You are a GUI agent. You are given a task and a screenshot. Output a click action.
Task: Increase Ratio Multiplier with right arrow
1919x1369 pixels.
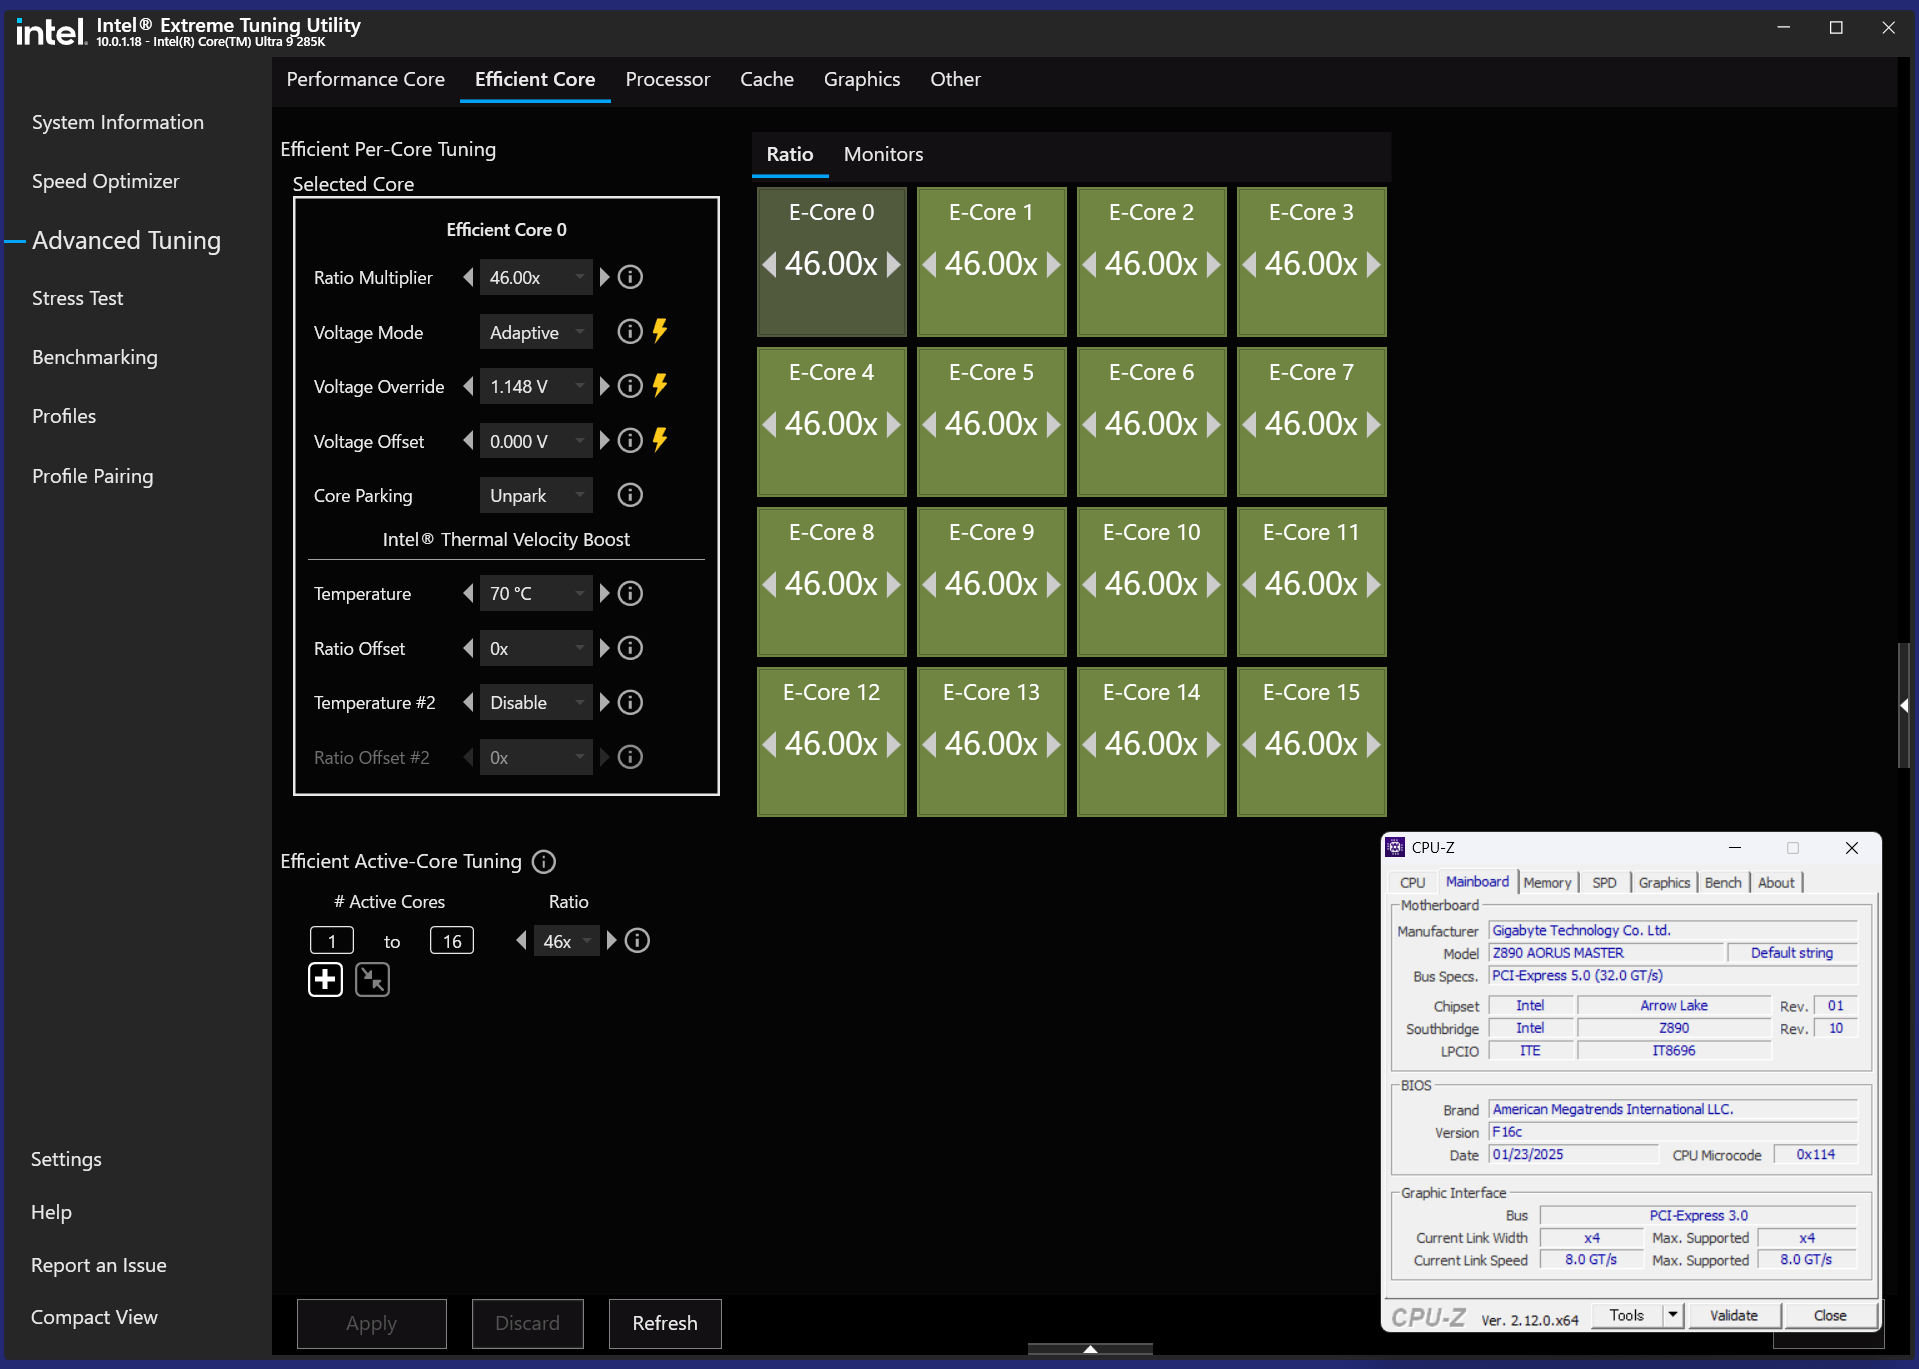pos(604,277)
